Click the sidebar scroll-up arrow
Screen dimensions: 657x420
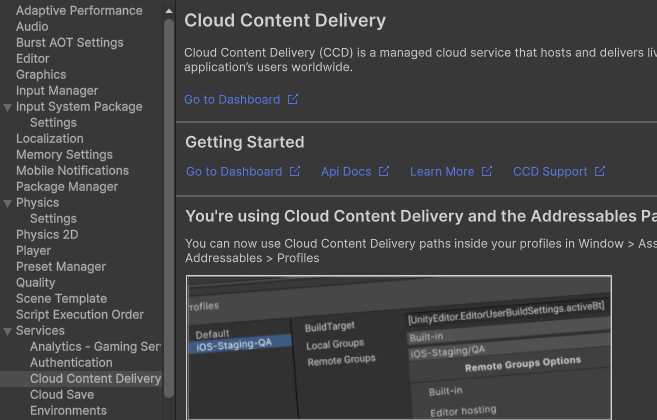[169, 11]
